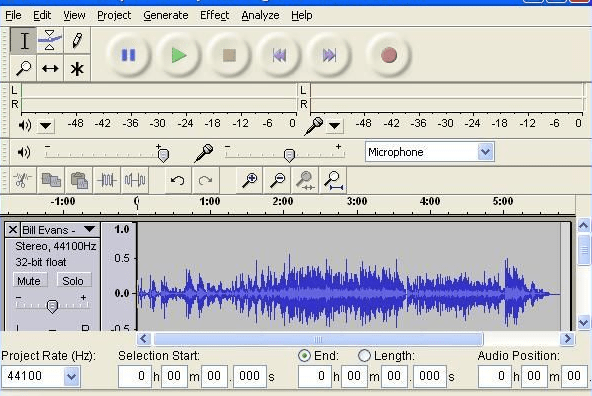Screen dimensions: 592x396
Task: Click Fit selection in window icon
Action: [305, 180]
